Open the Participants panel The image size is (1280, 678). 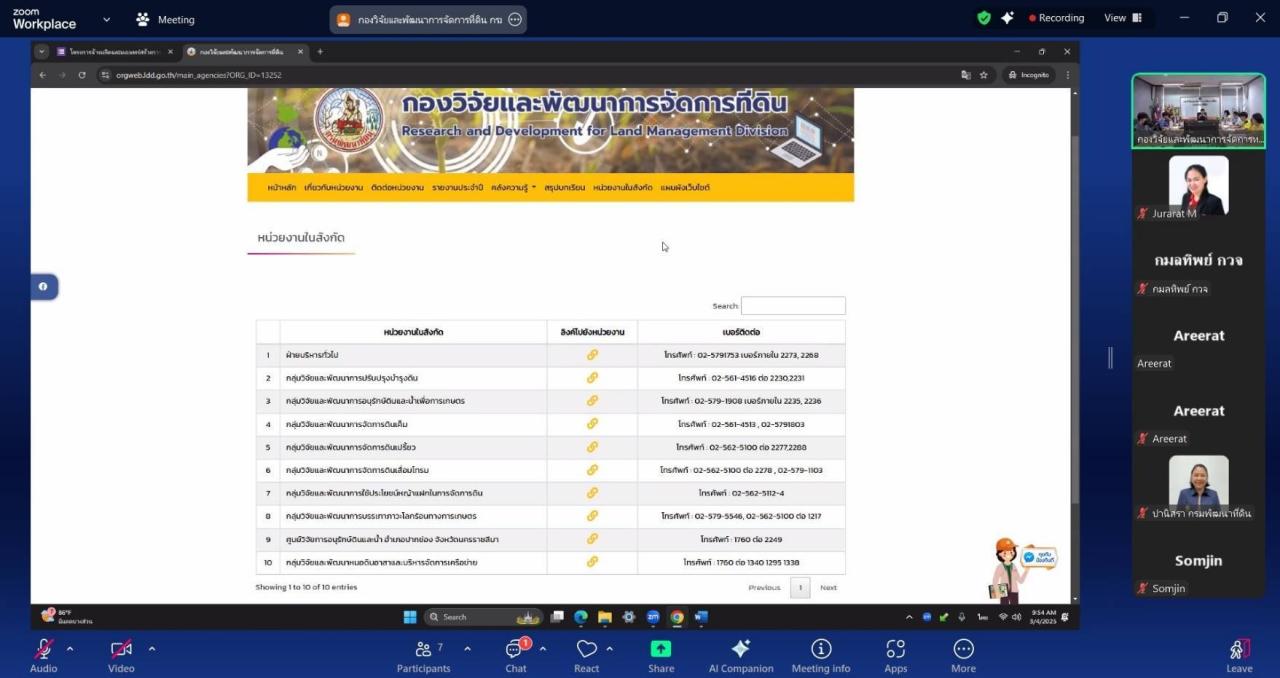[423, 655]
